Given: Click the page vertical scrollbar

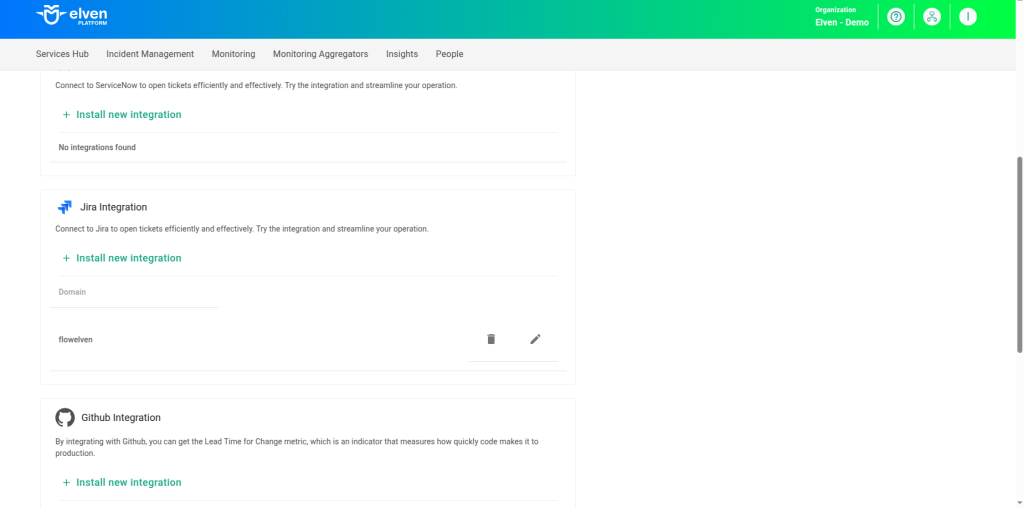Looking at the screenshot, I should click(1019, 254).
